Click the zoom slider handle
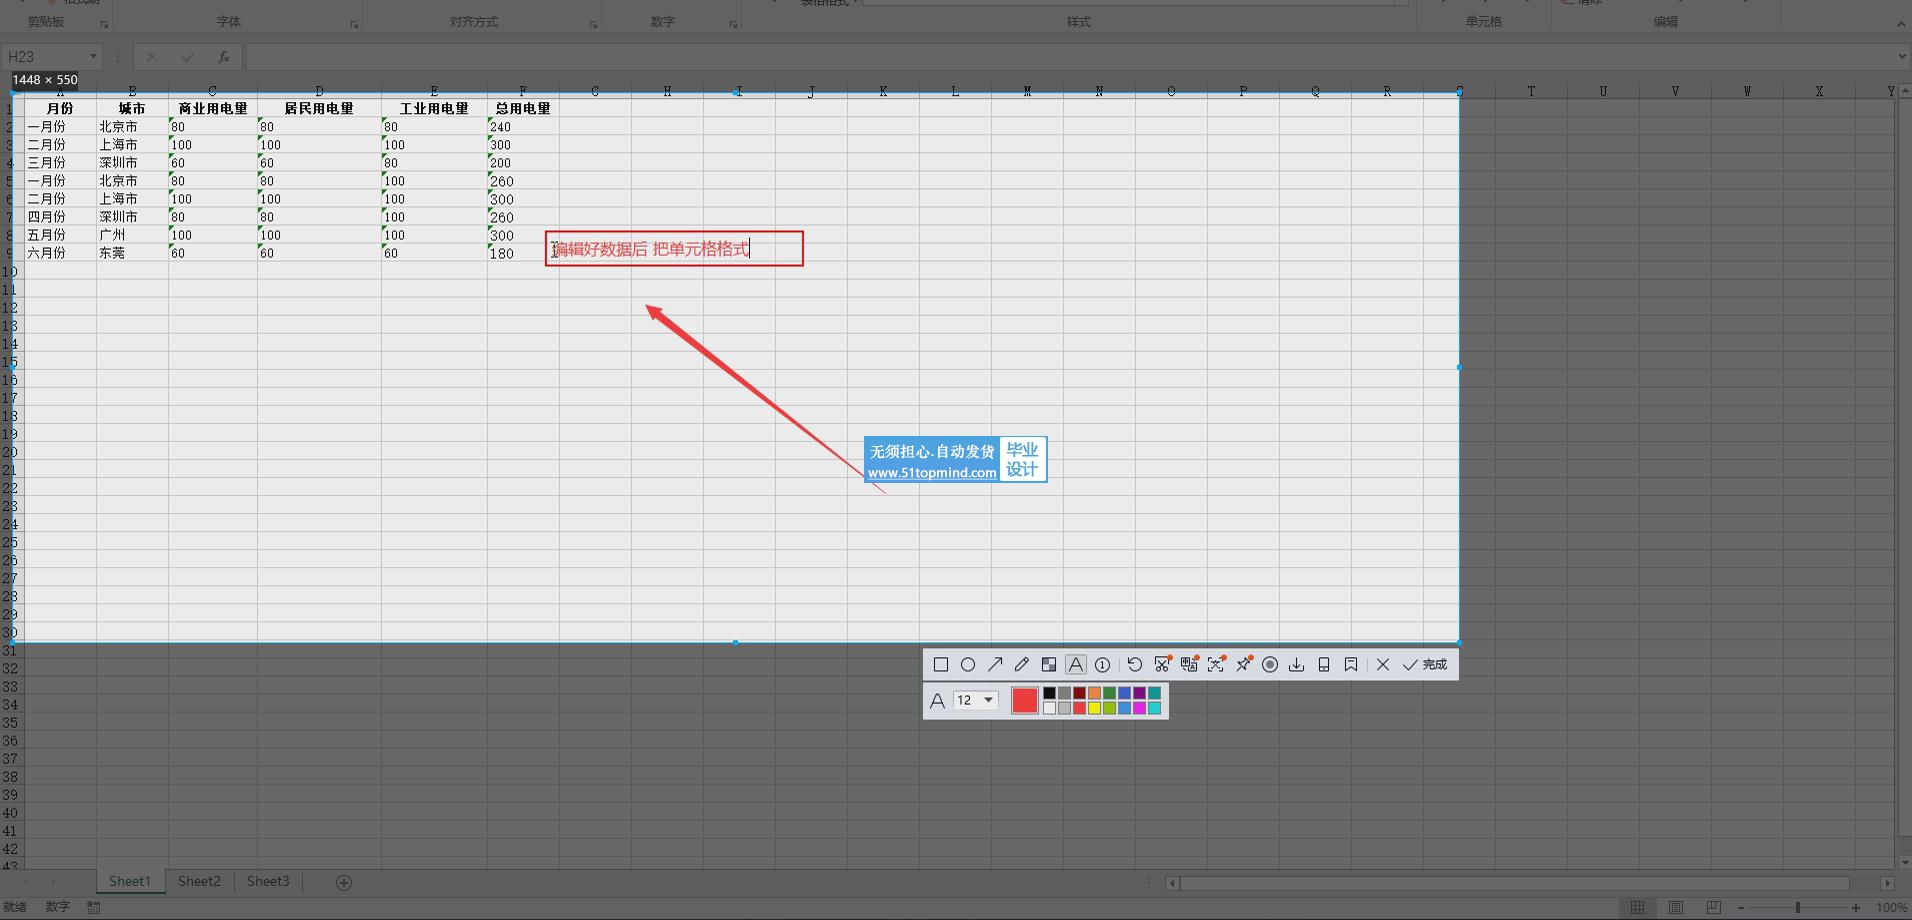Screen dimensions: 1912x920 point(1798,908)
